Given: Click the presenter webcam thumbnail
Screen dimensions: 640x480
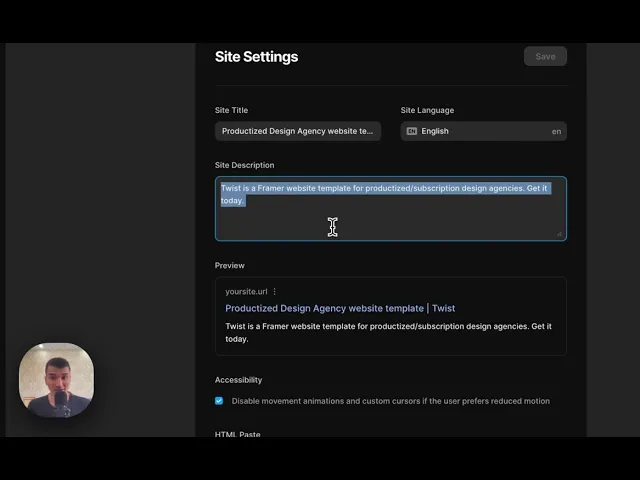Looking at the screenshot, I should (56, 380).
